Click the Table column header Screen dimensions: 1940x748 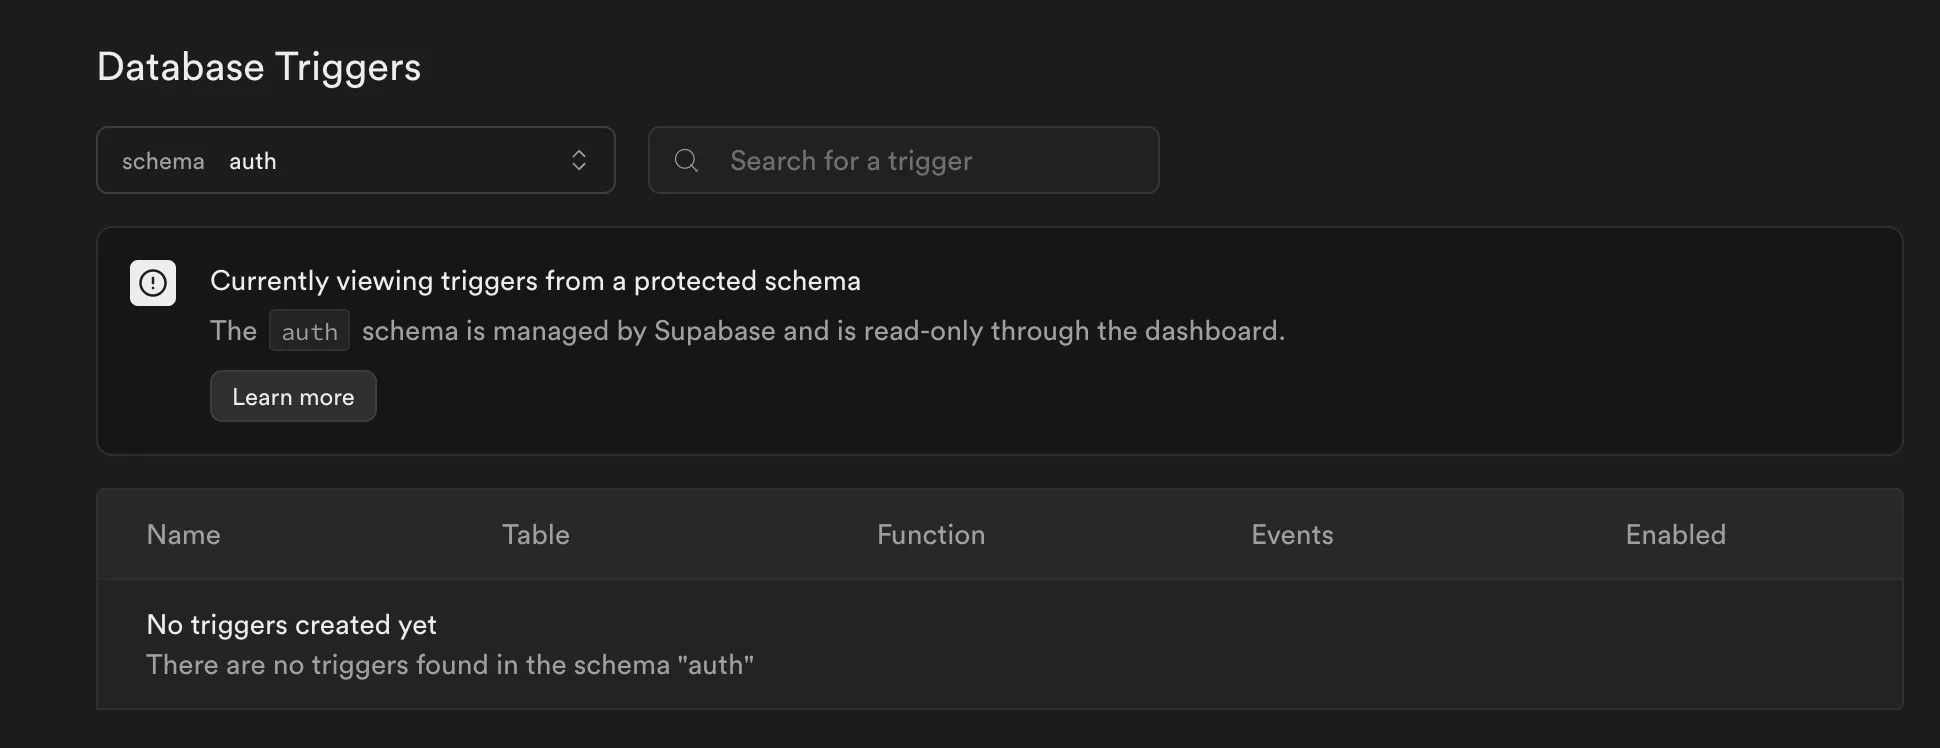coord(536,534)
